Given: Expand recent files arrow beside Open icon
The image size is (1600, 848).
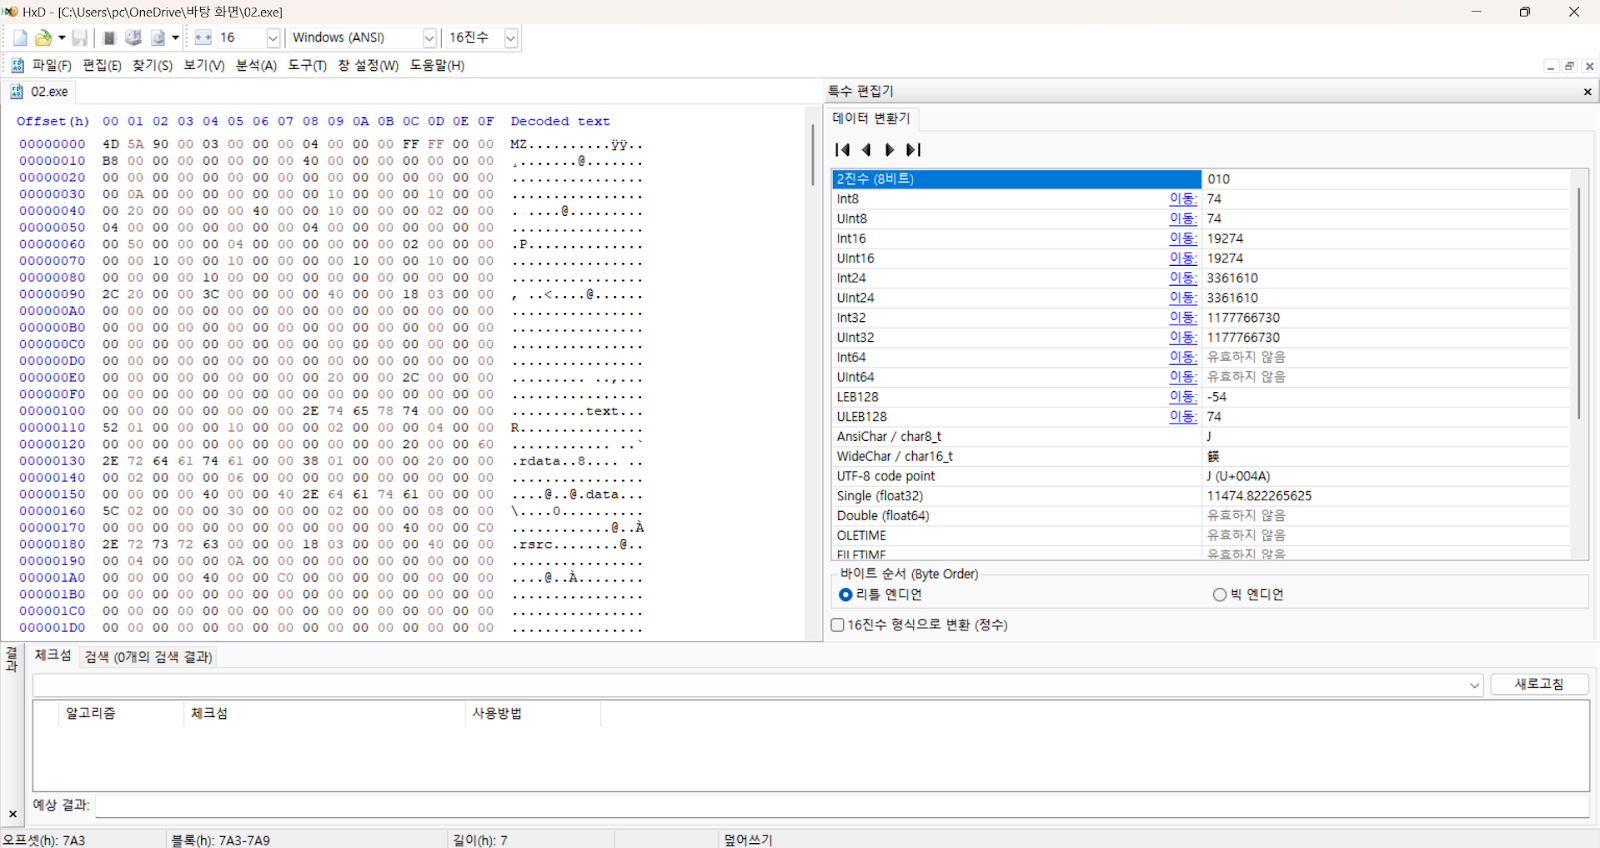Looking at the screenshot, I should tap(61, 38).
